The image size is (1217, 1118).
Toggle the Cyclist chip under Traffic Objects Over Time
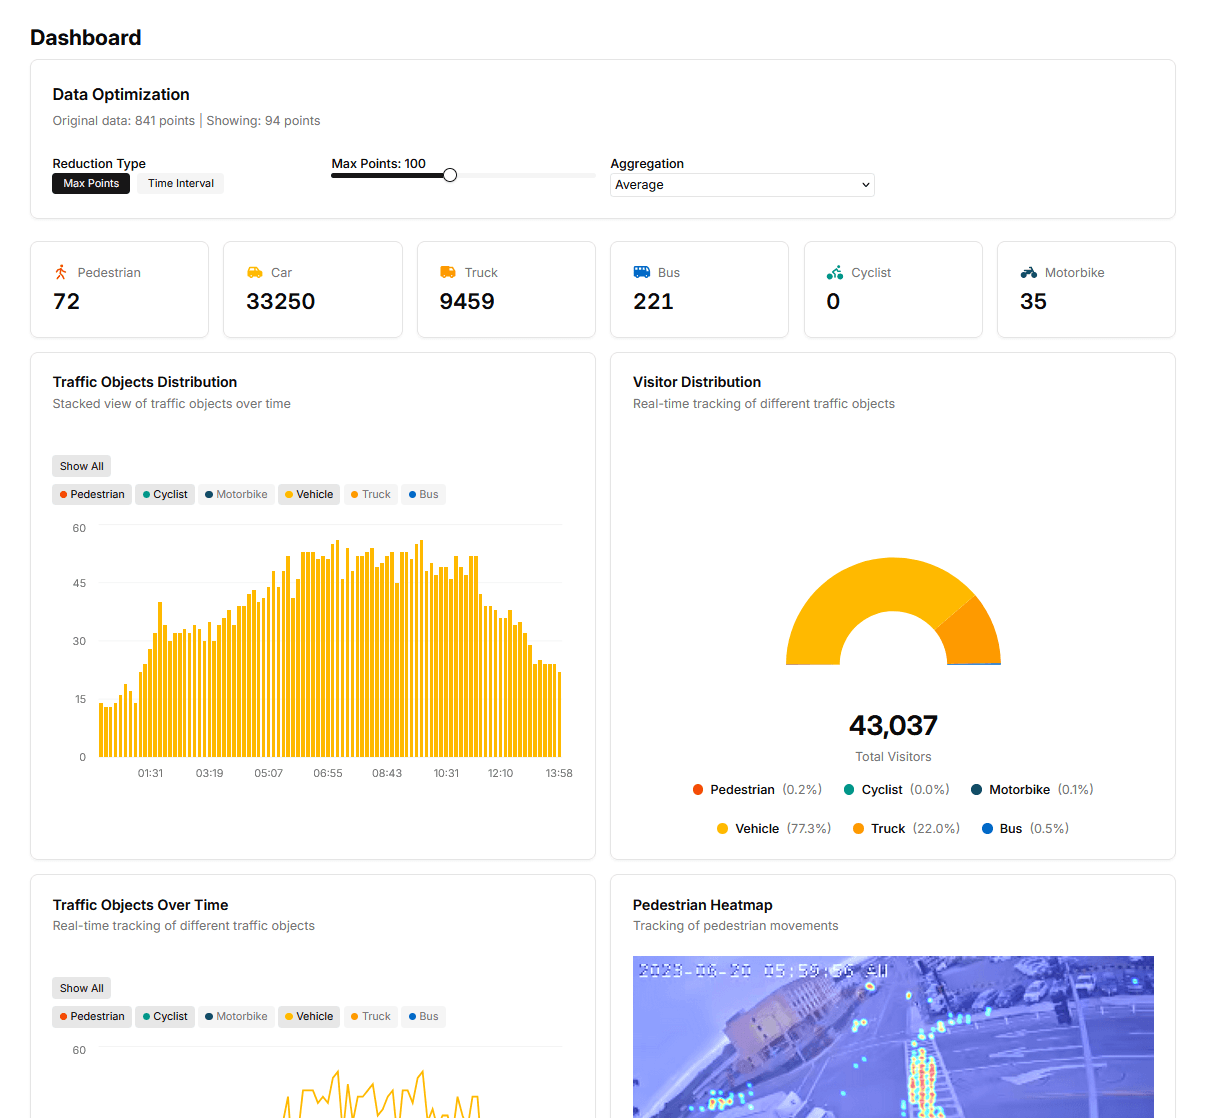[164, 1016]
